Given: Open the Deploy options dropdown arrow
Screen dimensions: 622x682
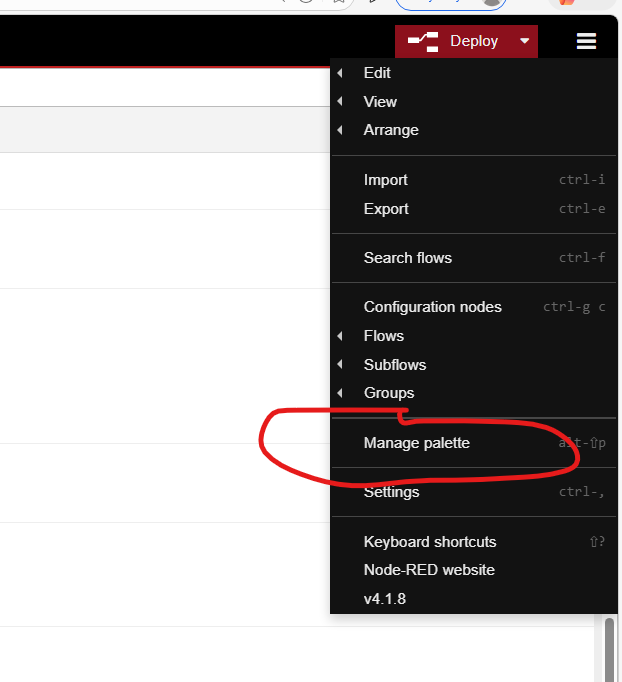Looking at the screenshot, I should [x=524, y=41].
